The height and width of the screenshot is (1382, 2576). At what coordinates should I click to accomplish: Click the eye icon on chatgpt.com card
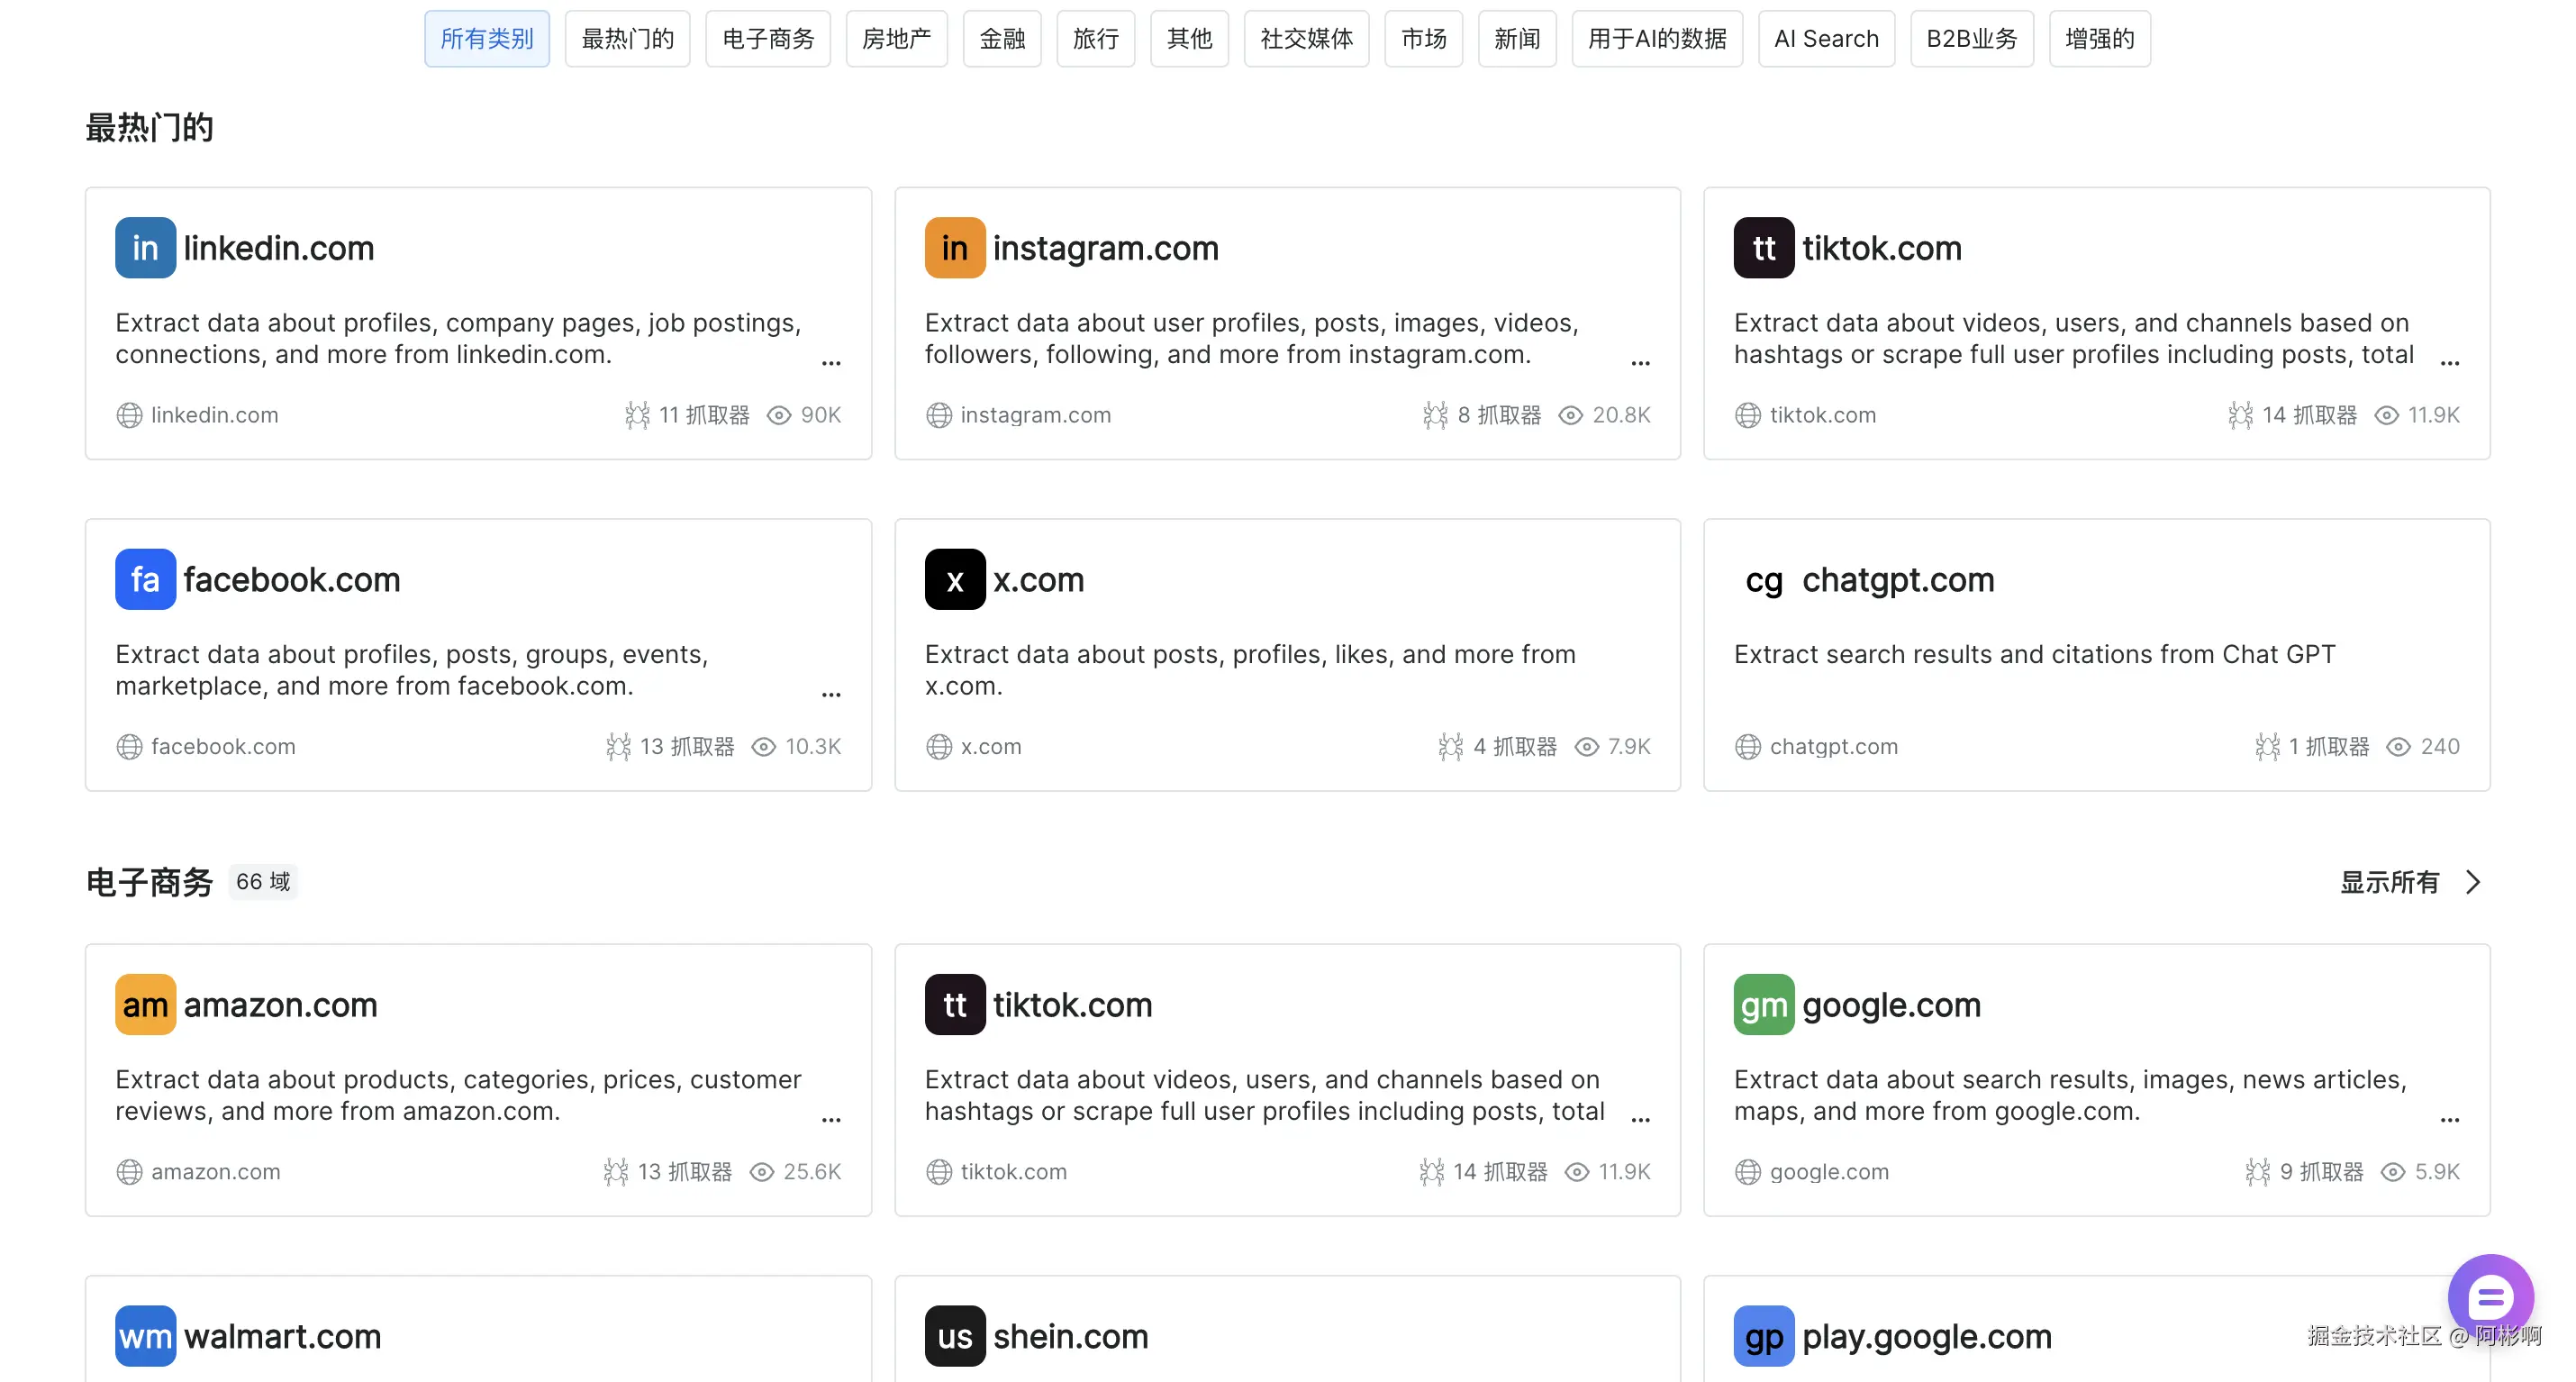coord(2398,746)
